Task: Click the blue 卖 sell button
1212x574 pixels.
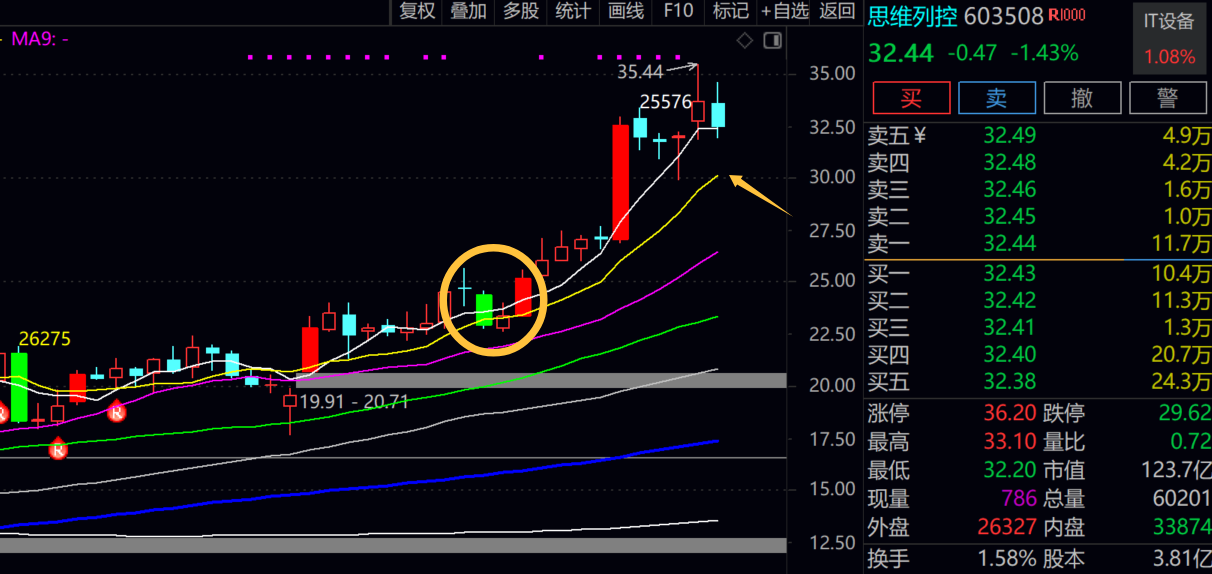Action: pos(996,98)
